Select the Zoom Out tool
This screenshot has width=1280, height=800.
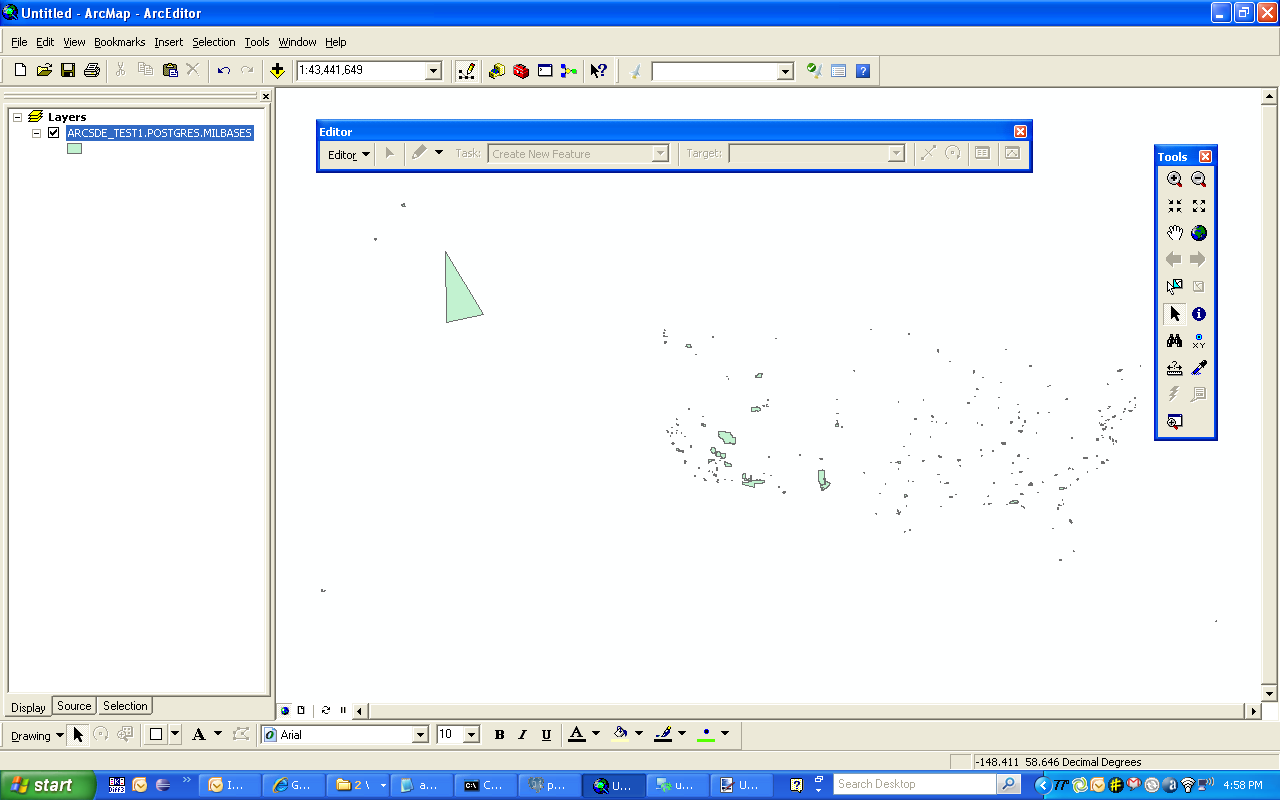click(1199, 179)
